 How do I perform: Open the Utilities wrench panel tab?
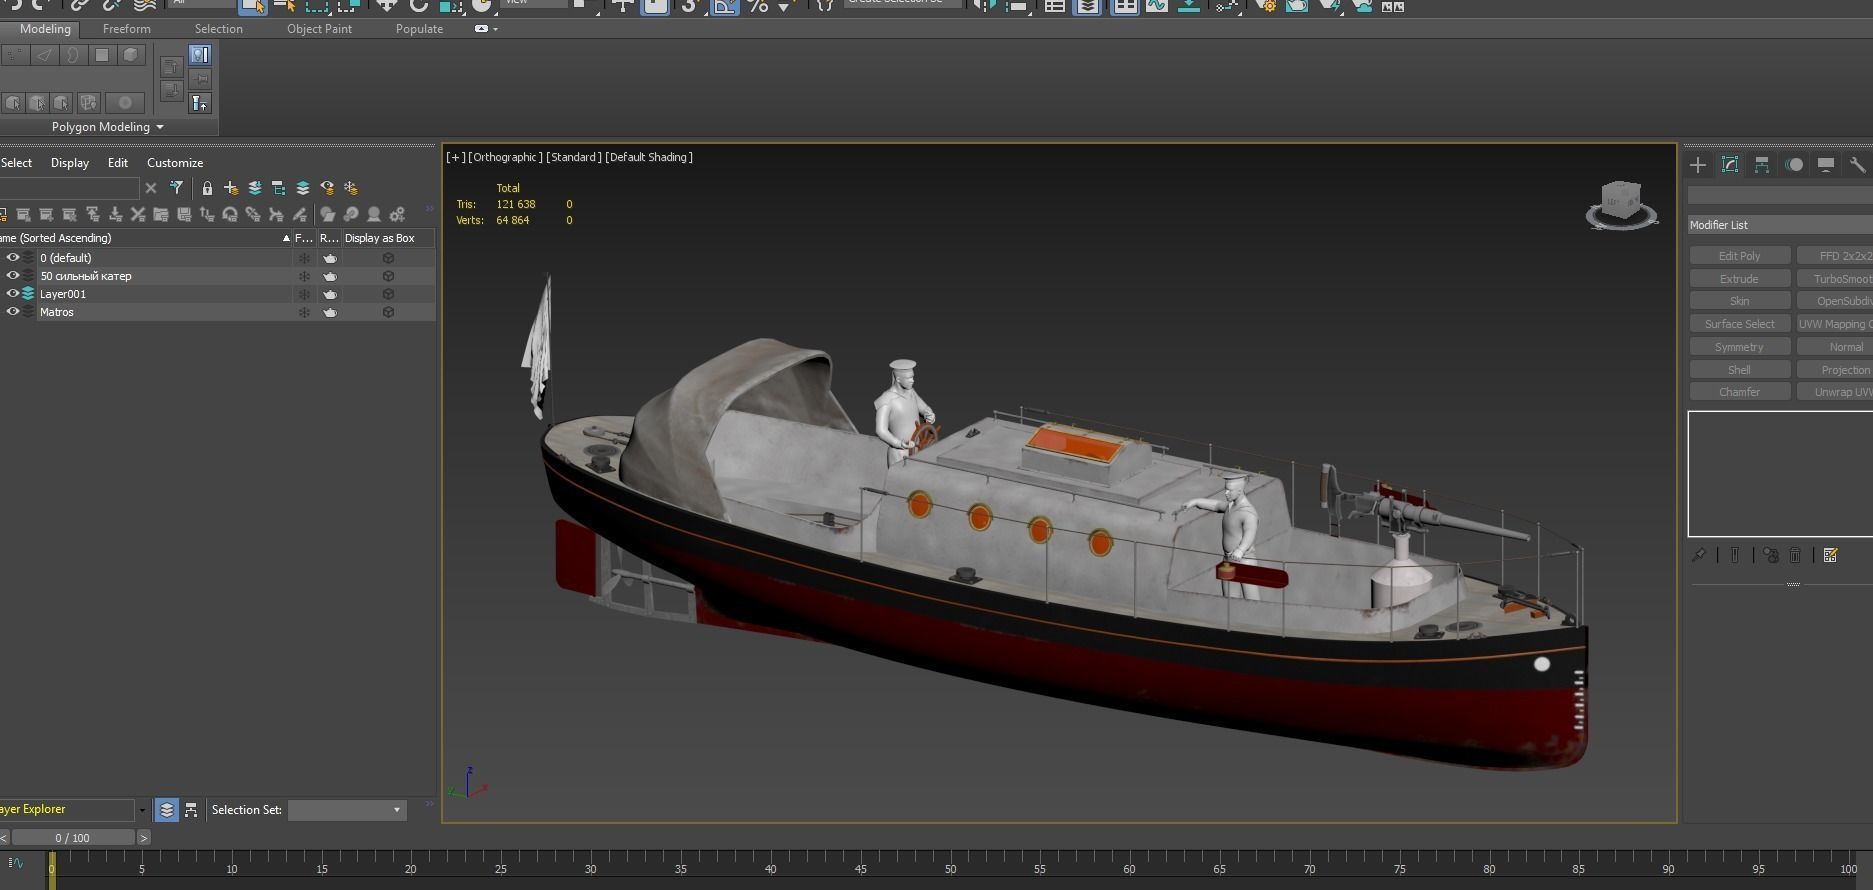coord(1857,165)
